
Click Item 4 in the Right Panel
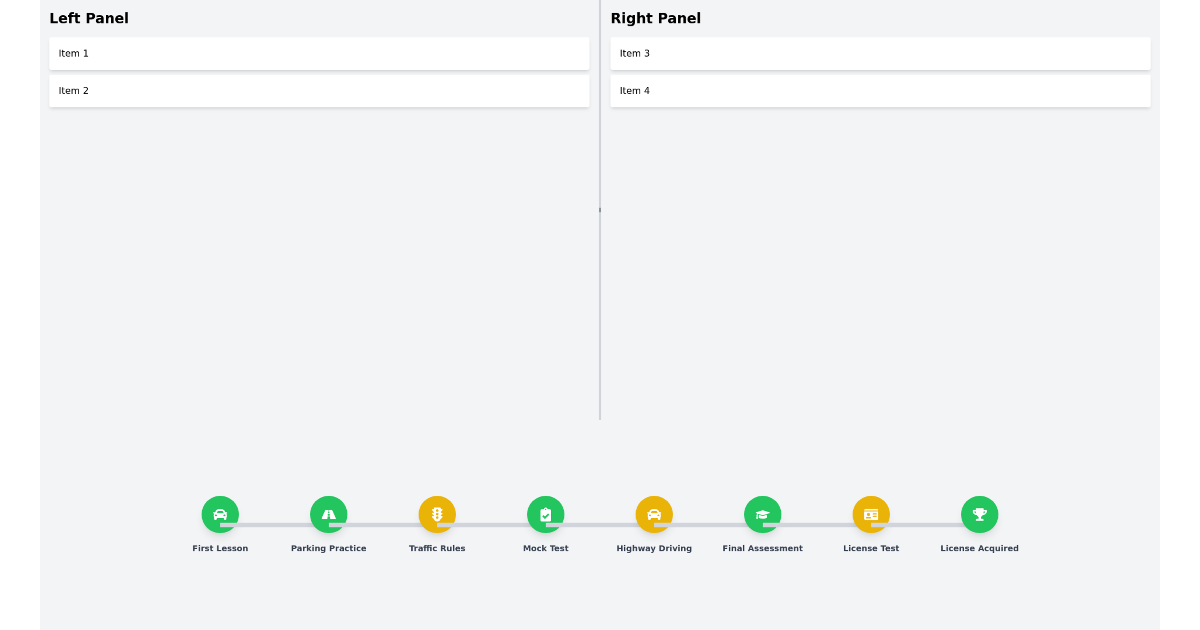(880, 91)
